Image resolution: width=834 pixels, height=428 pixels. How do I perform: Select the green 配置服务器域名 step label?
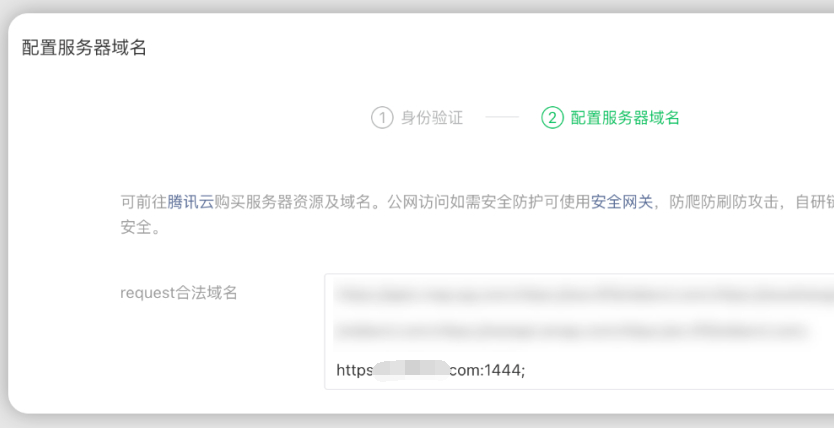point(625,118)
